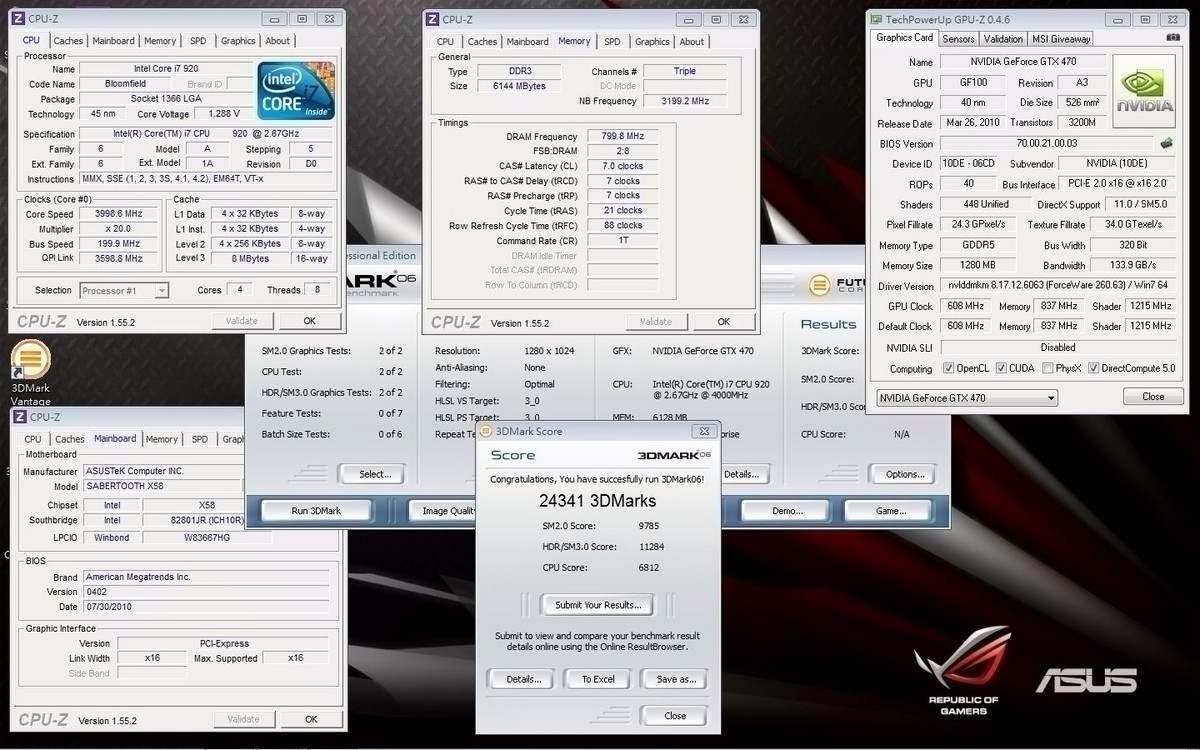The image size is (1200, 750).
Task: Click the Futuremark logo in 3DMark window
Action: [x=820, y=285]
